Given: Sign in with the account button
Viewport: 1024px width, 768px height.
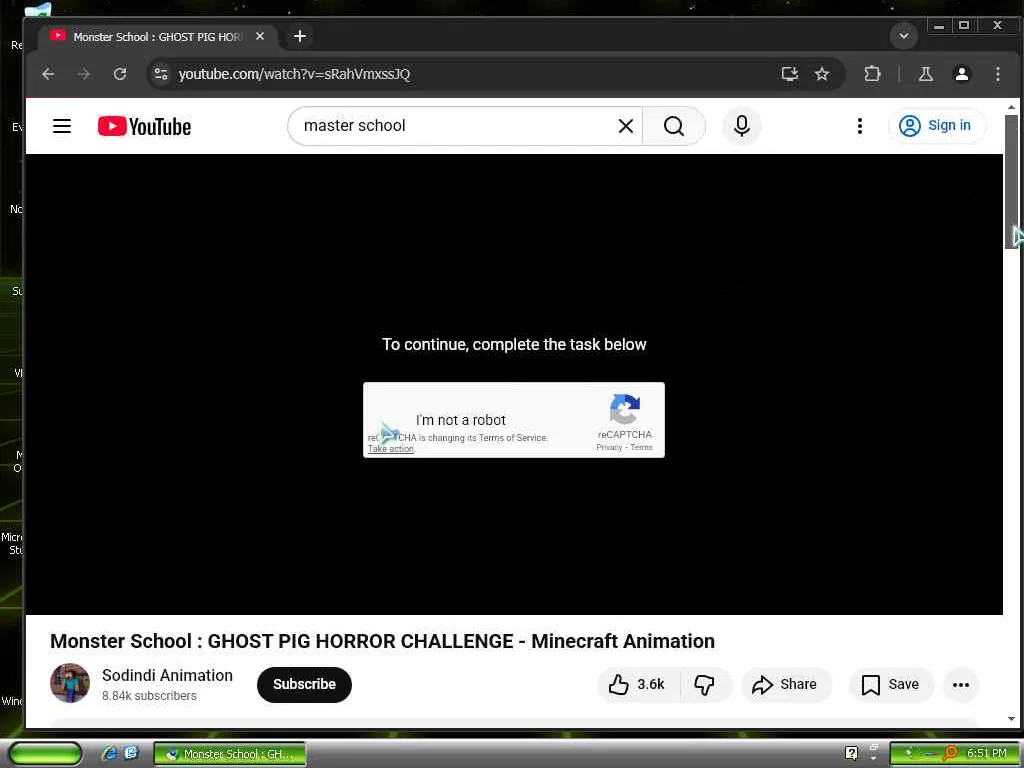Looking at the screenshot, I should (x=936, y=125).
